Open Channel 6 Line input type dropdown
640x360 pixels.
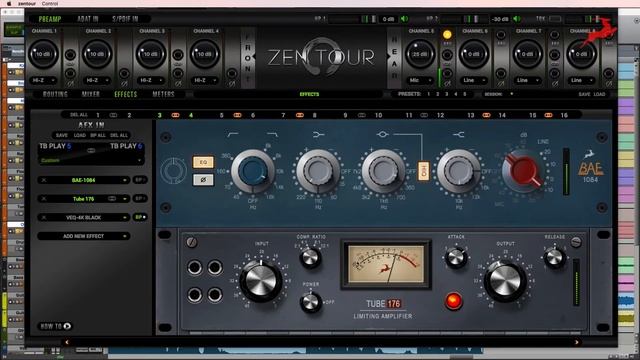click(x=474, y=80)
